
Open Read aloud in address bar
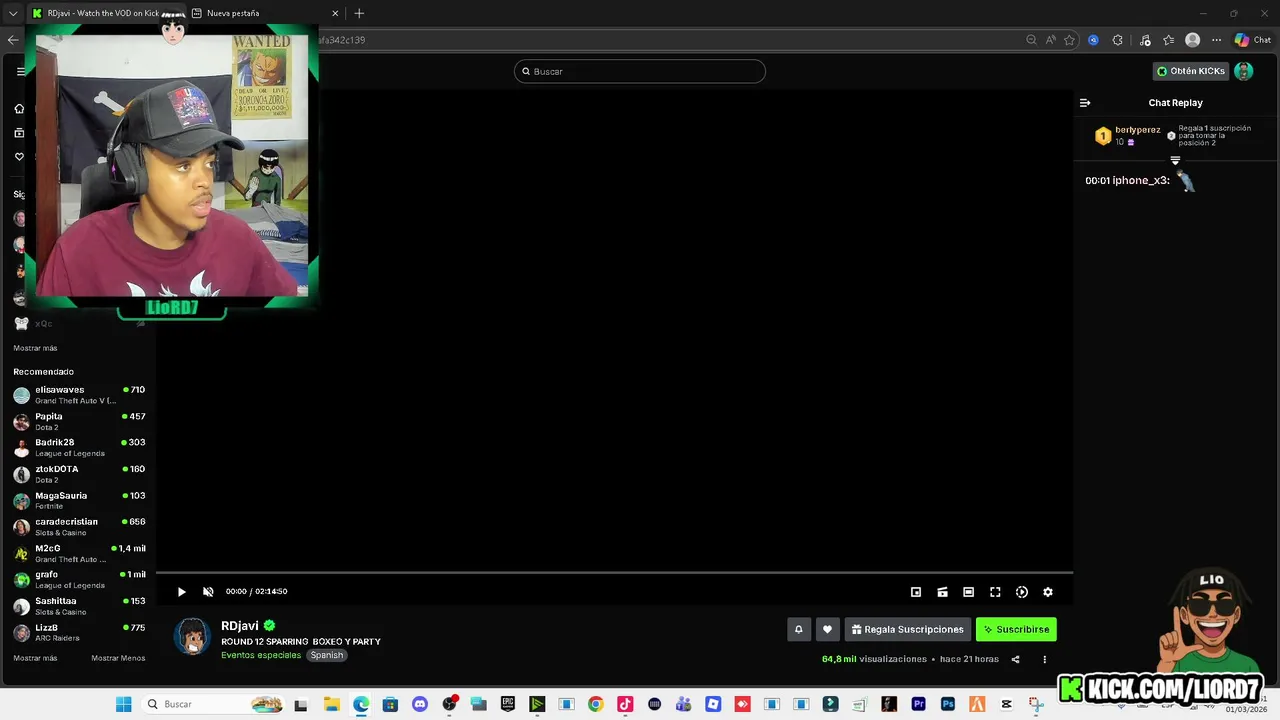point(1050,40)
